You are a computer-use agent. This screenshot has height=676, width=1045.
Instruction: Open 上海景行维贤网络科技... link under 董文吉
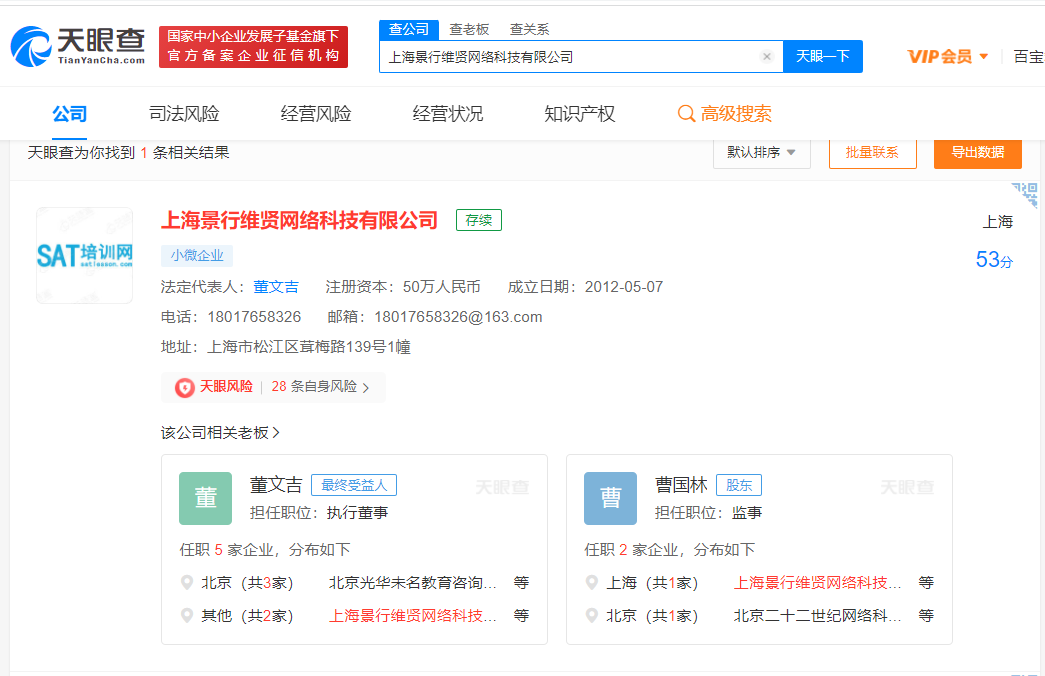tap(413, 615)
